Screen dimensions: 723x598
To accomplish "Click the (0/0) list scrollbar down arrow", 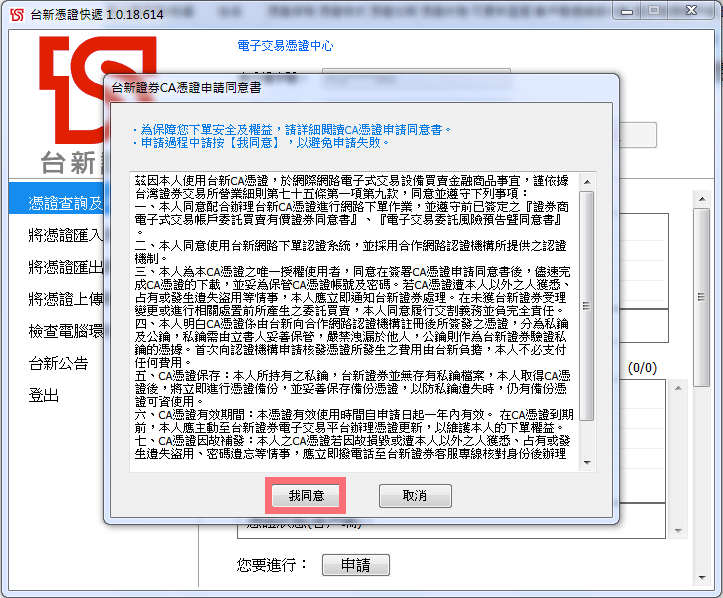I will [x=678, y=531].
